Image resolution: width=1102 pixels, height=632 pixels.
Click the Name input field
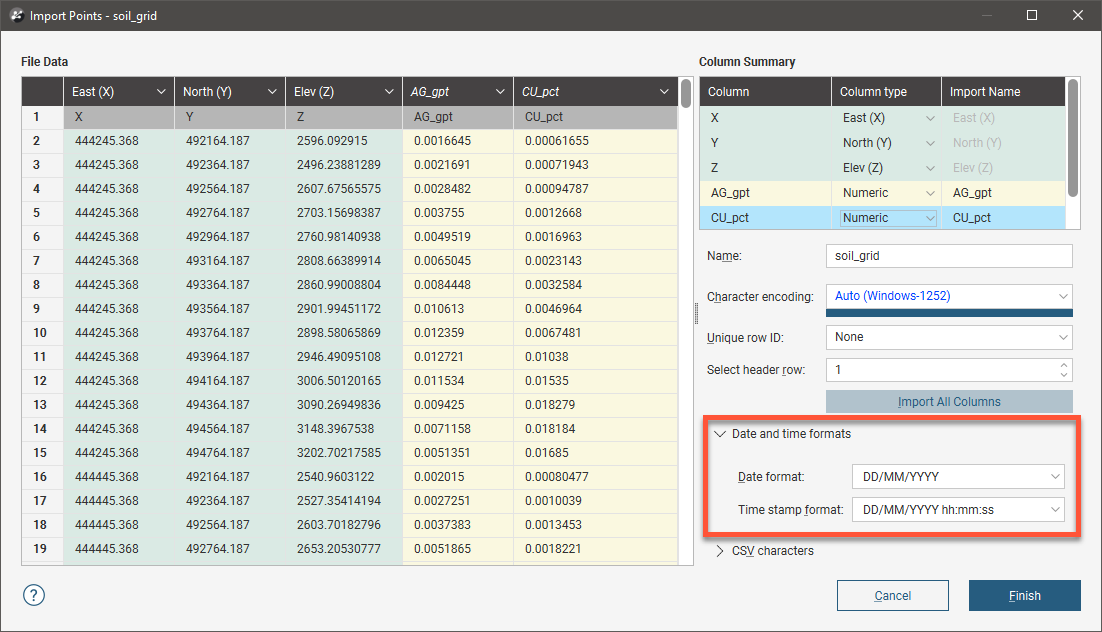click(948, 256)
